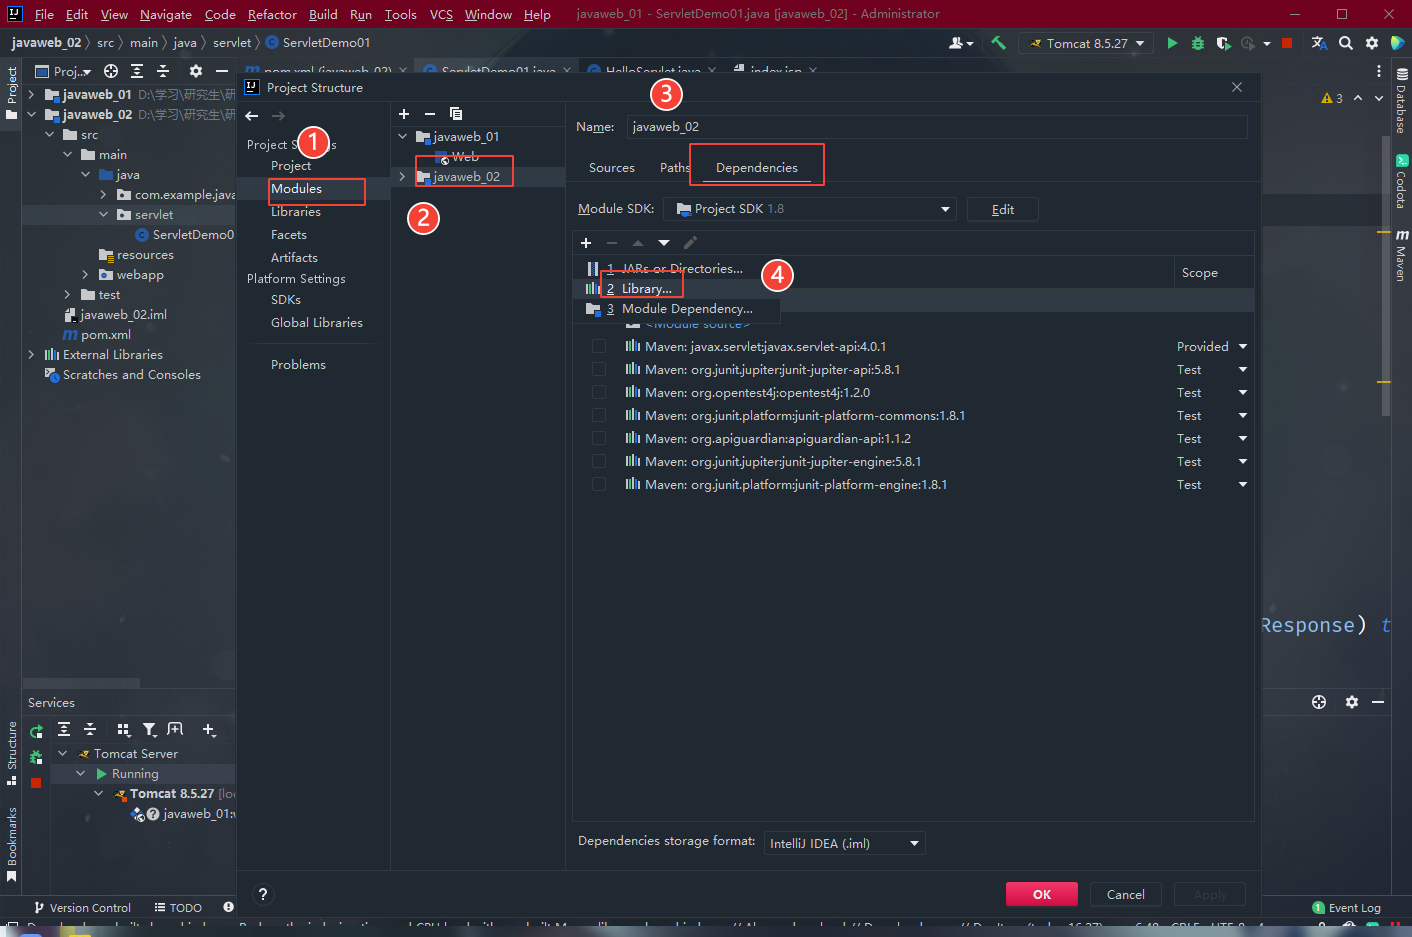1412x937 pixels.
Task: Click Edit button next to Module SDK
Action: point(1003,209)
